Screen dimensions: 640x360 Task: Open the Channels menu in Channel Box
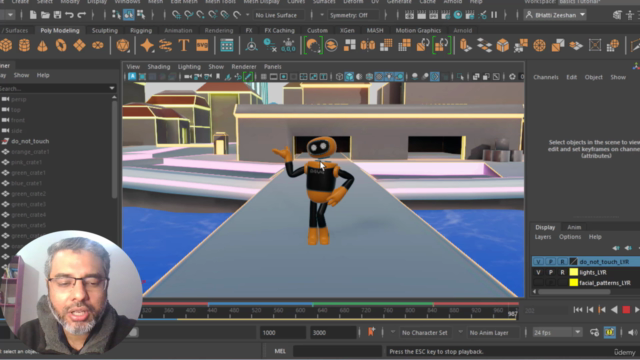click(x=546, y=77)
